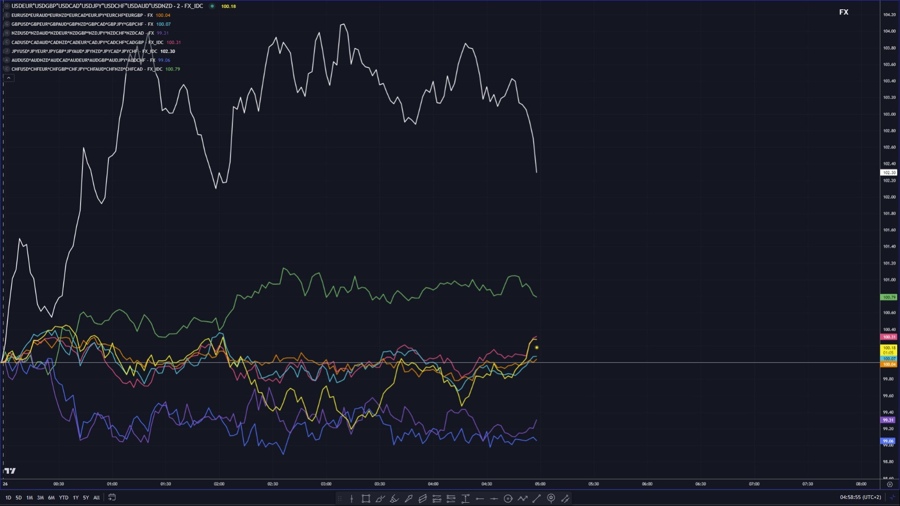Open the timezone menu showing UTC+2
The width and height of the screenshot is (900, 506).
tap(860, 497)
